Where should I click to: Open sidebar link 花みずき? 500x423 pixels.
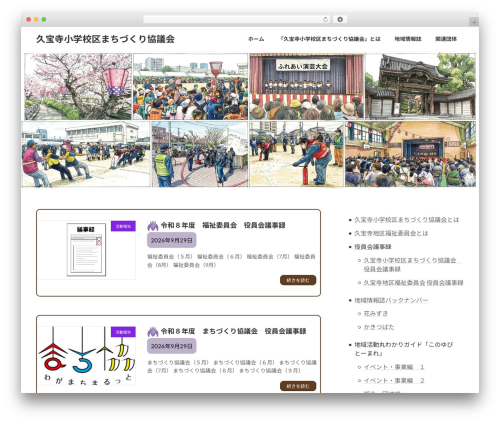click(376, 314)
